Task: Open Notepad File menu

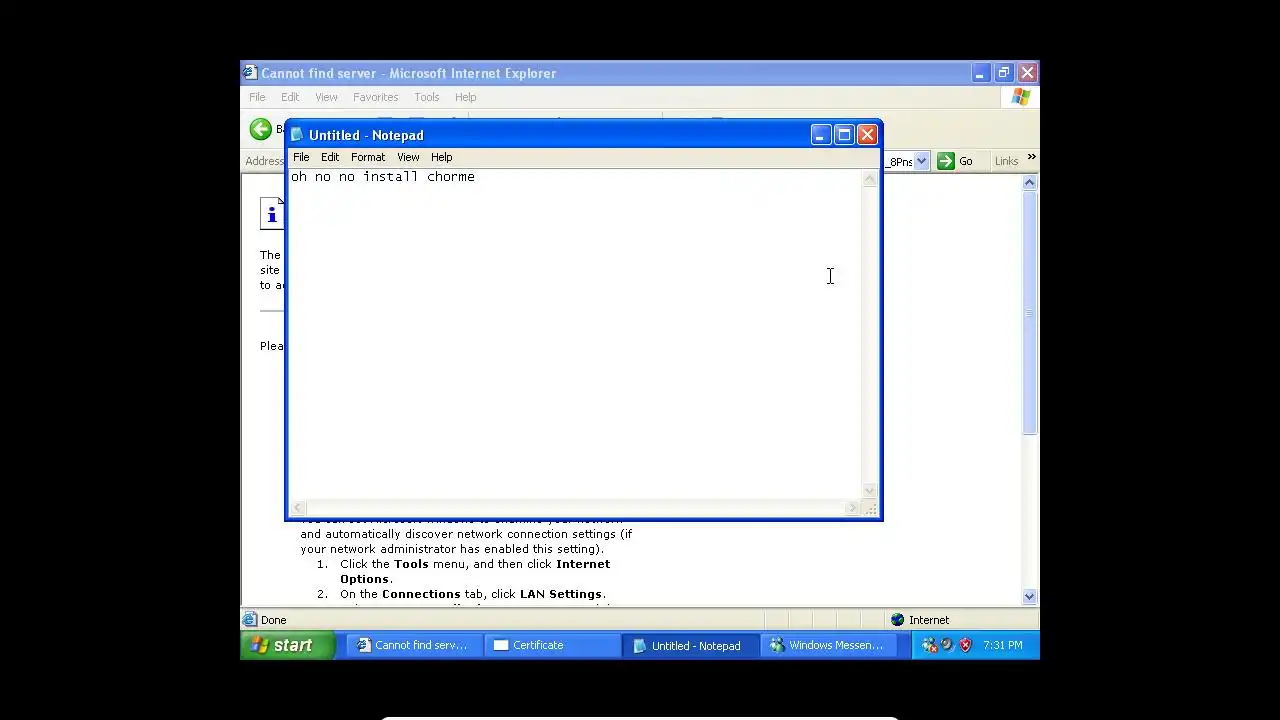Action: tap(301, 157)
